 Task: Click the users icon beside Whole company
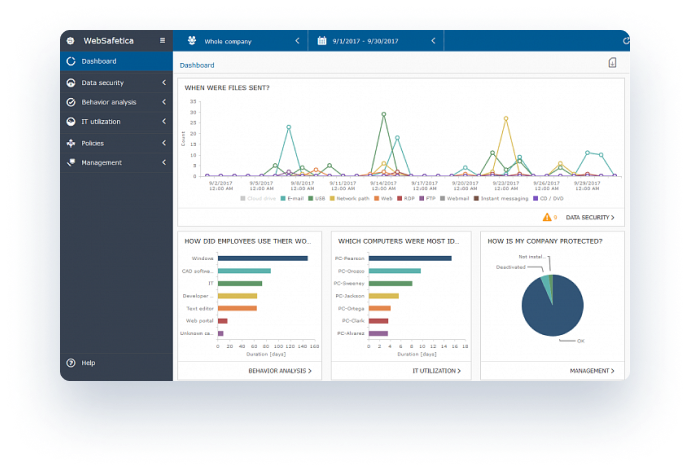pos(190,41)
